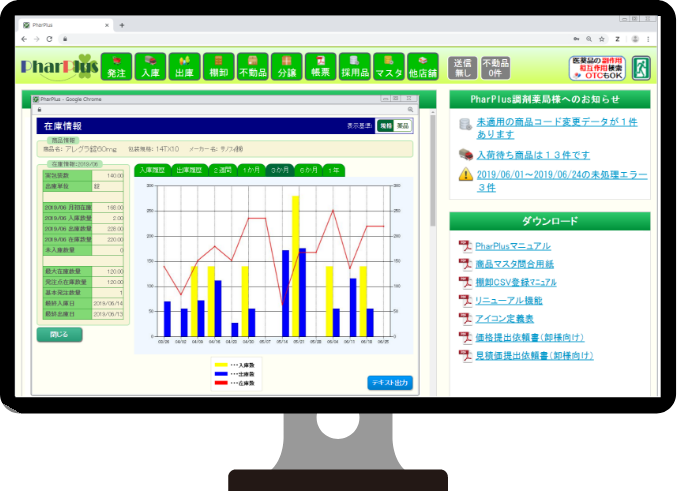Switch display basis to 規格
The image size is (677, 492).
pyautogui.click(x=385, y=126)
